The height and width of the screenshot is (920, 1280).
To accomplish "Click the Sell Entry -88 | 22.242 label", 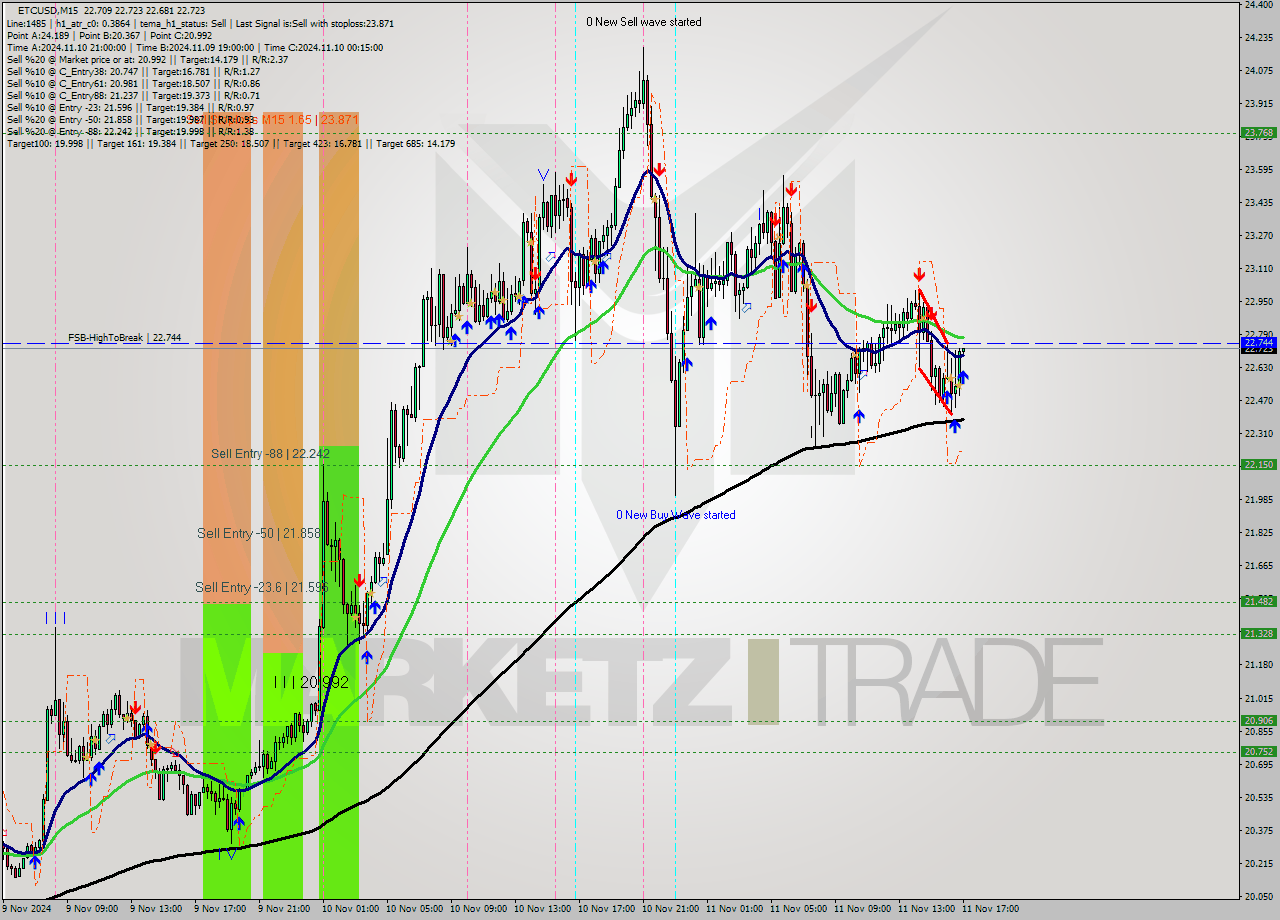I will pyautogui.click(x=270, y=454).
